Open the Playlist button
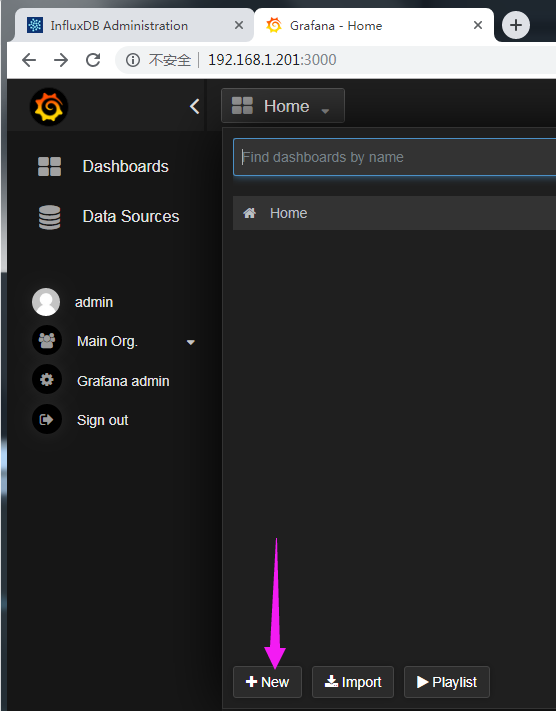Screen dimensions: 556x711 coord(447,682)
